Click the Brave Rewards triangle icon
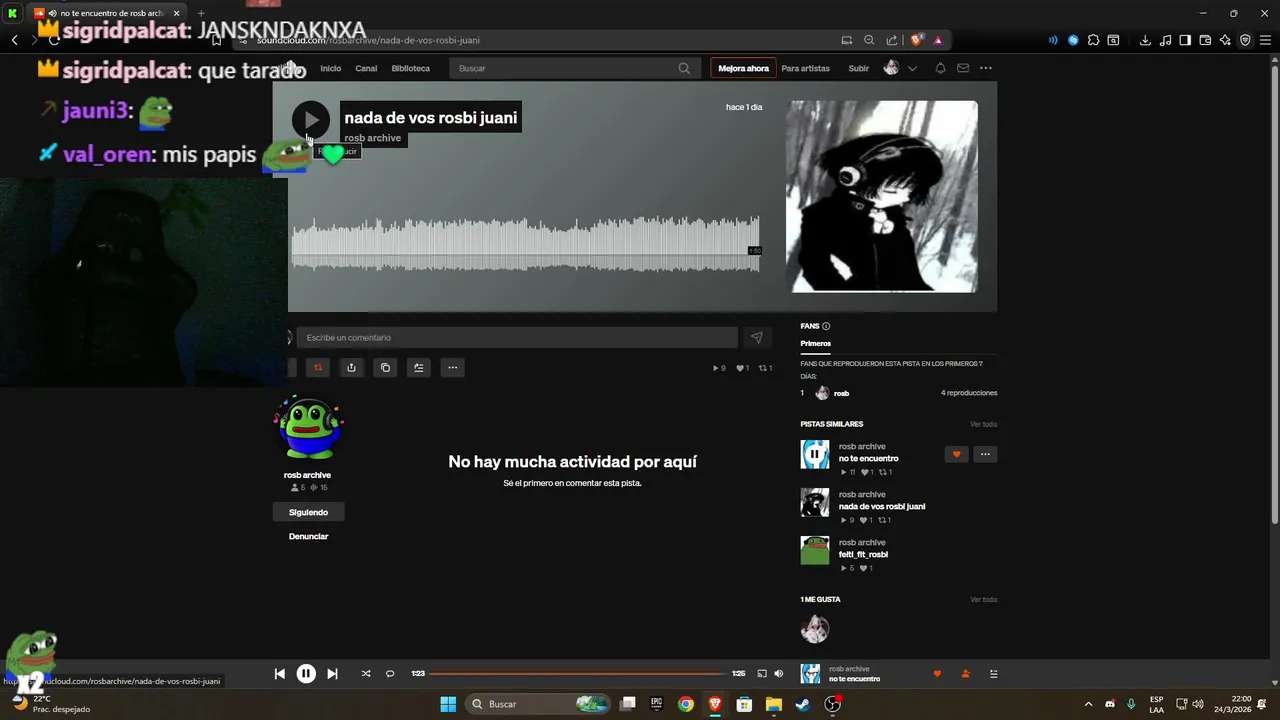Viewport: 1280px width, 720px height. pos(938,40)
